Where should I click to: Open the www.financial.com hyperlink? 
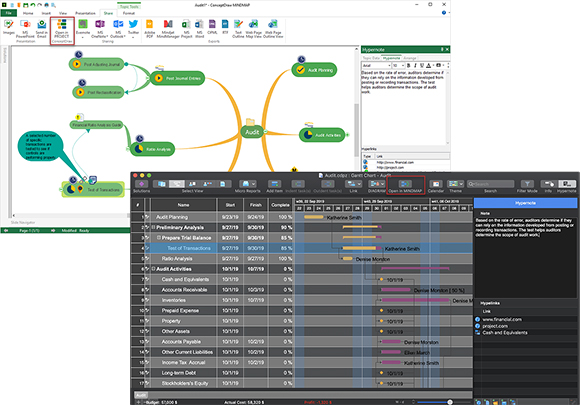(x=502, y=319)
